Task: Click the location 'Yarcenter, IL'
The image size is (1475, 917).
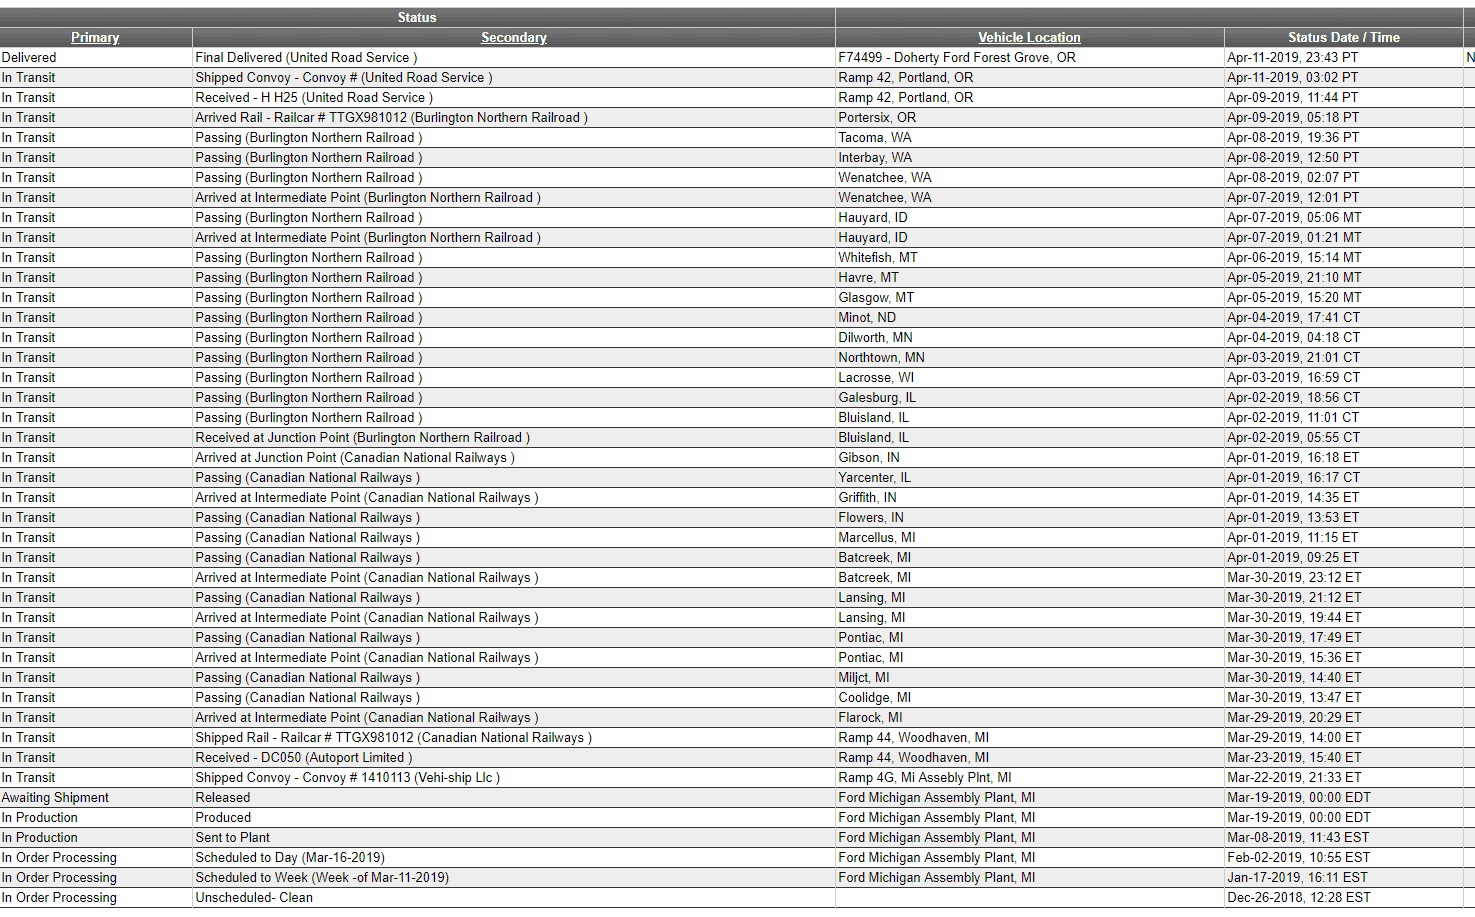Action: click(874, 477)
